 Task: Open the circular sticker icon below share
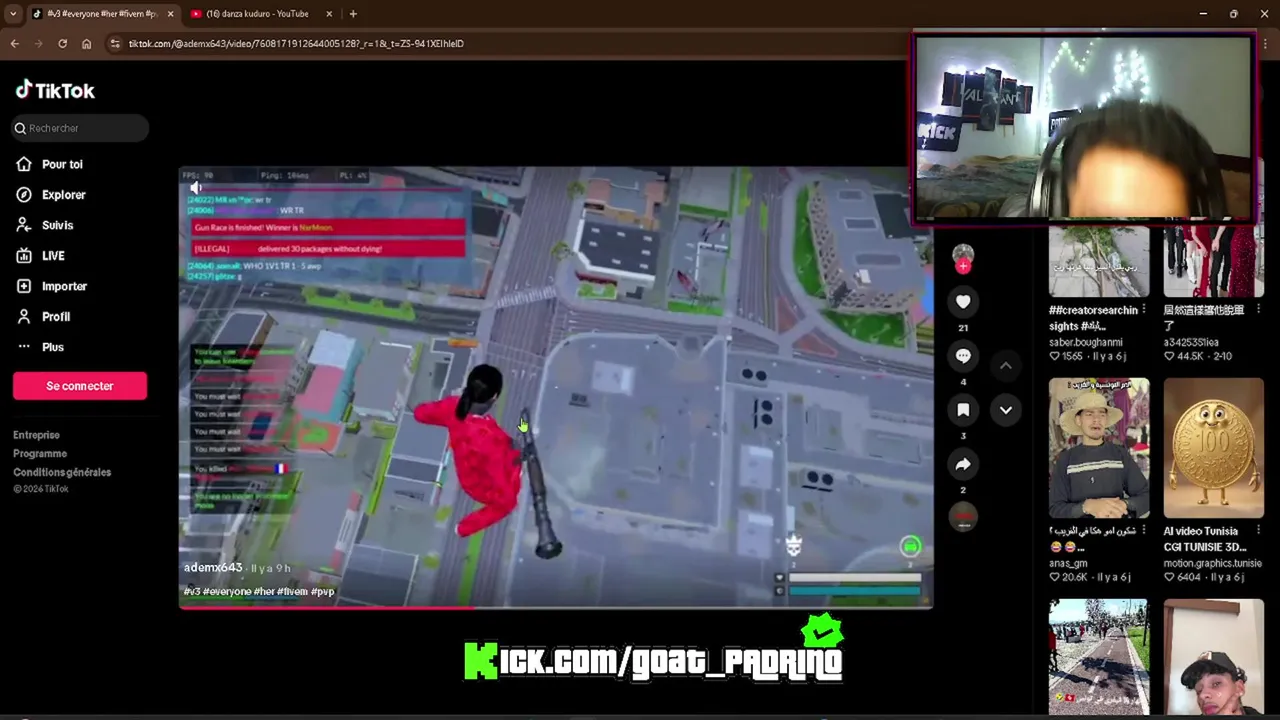tap(963, 516)
